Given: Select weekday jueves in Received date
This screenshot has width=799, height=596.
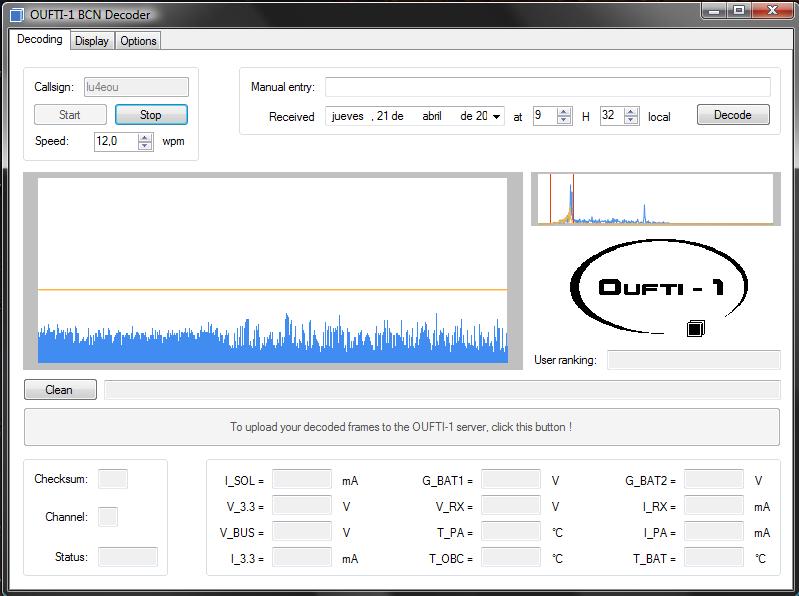Looking at the screenshot, I should pyautogui.click(x=348, y=116).
